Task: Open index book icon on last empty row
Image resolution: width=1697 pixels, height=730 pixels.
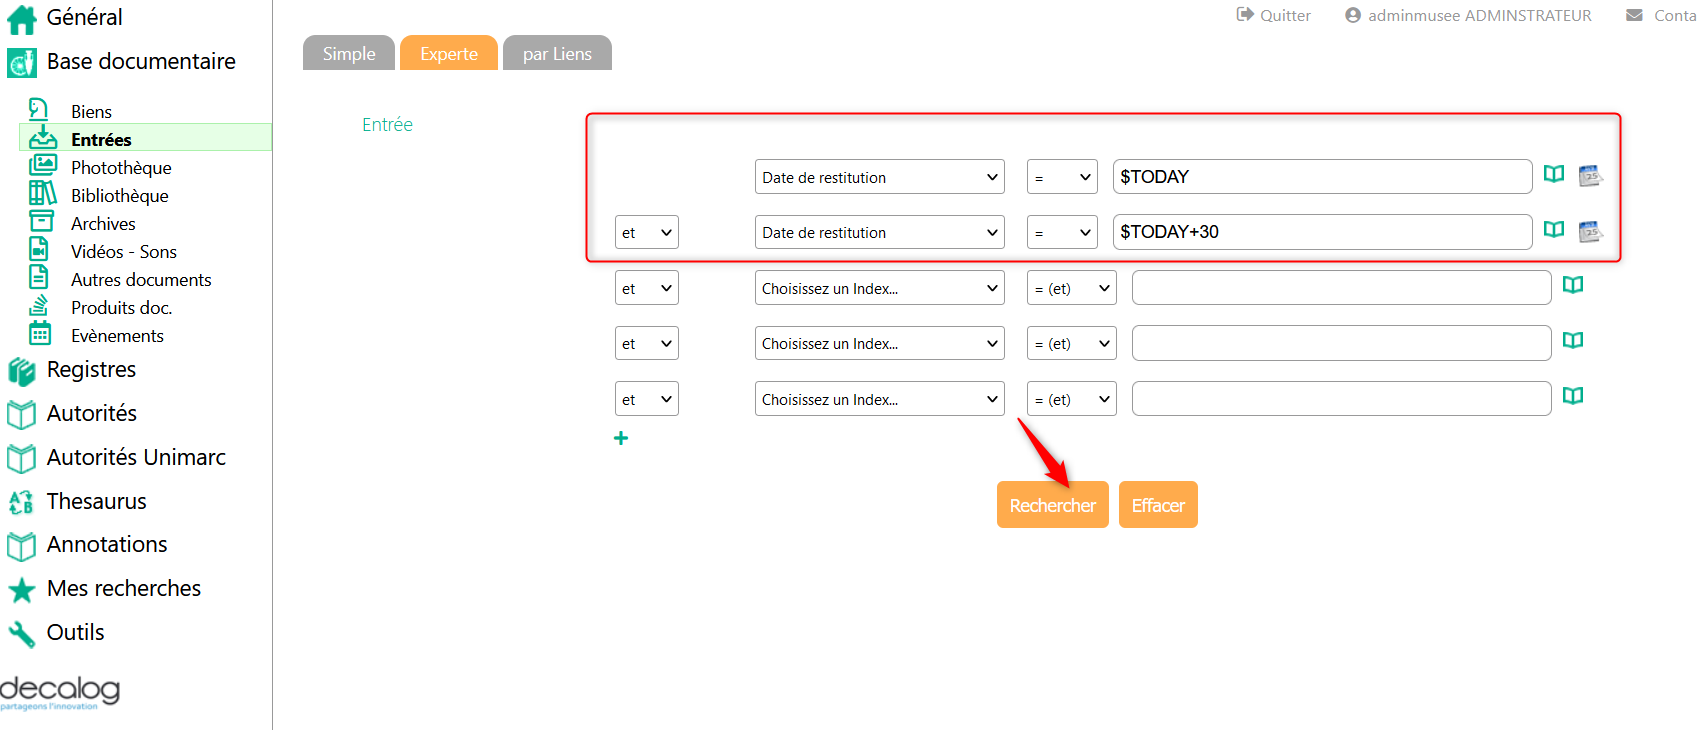Action: click(x=1573, y=396)
